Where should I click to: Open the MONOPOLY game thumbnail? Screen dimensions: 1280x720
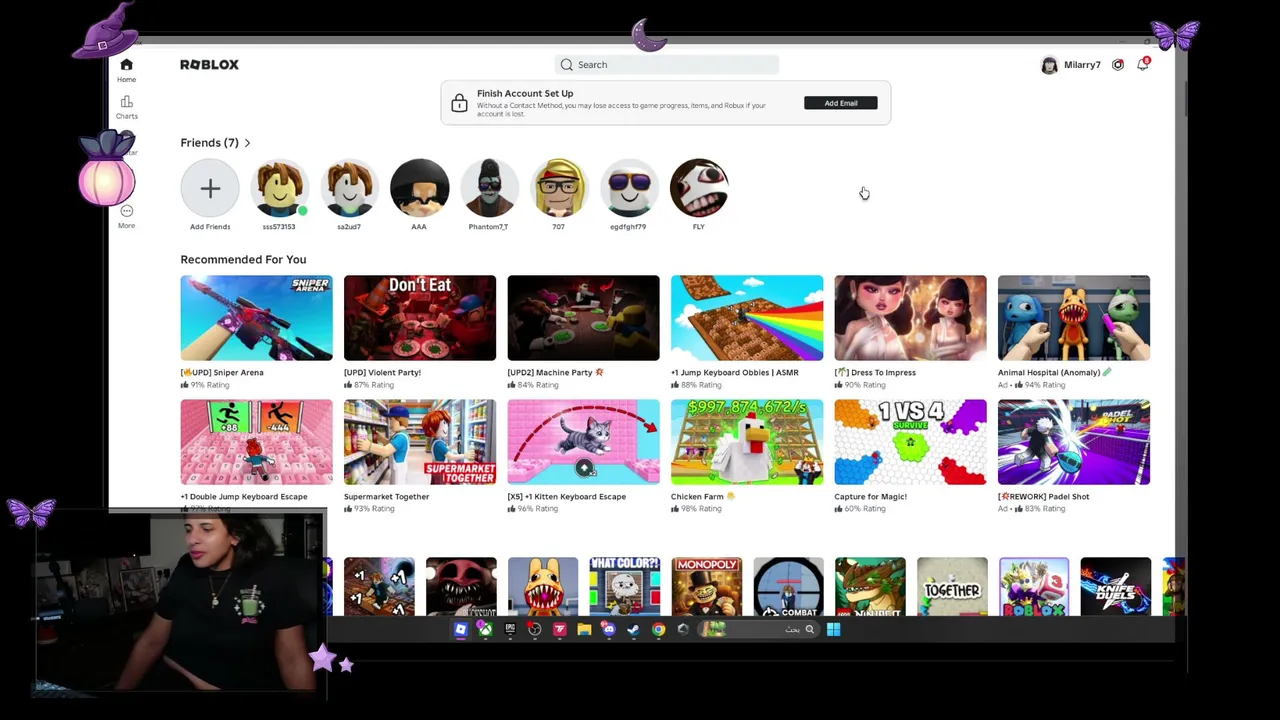[706, 587]
